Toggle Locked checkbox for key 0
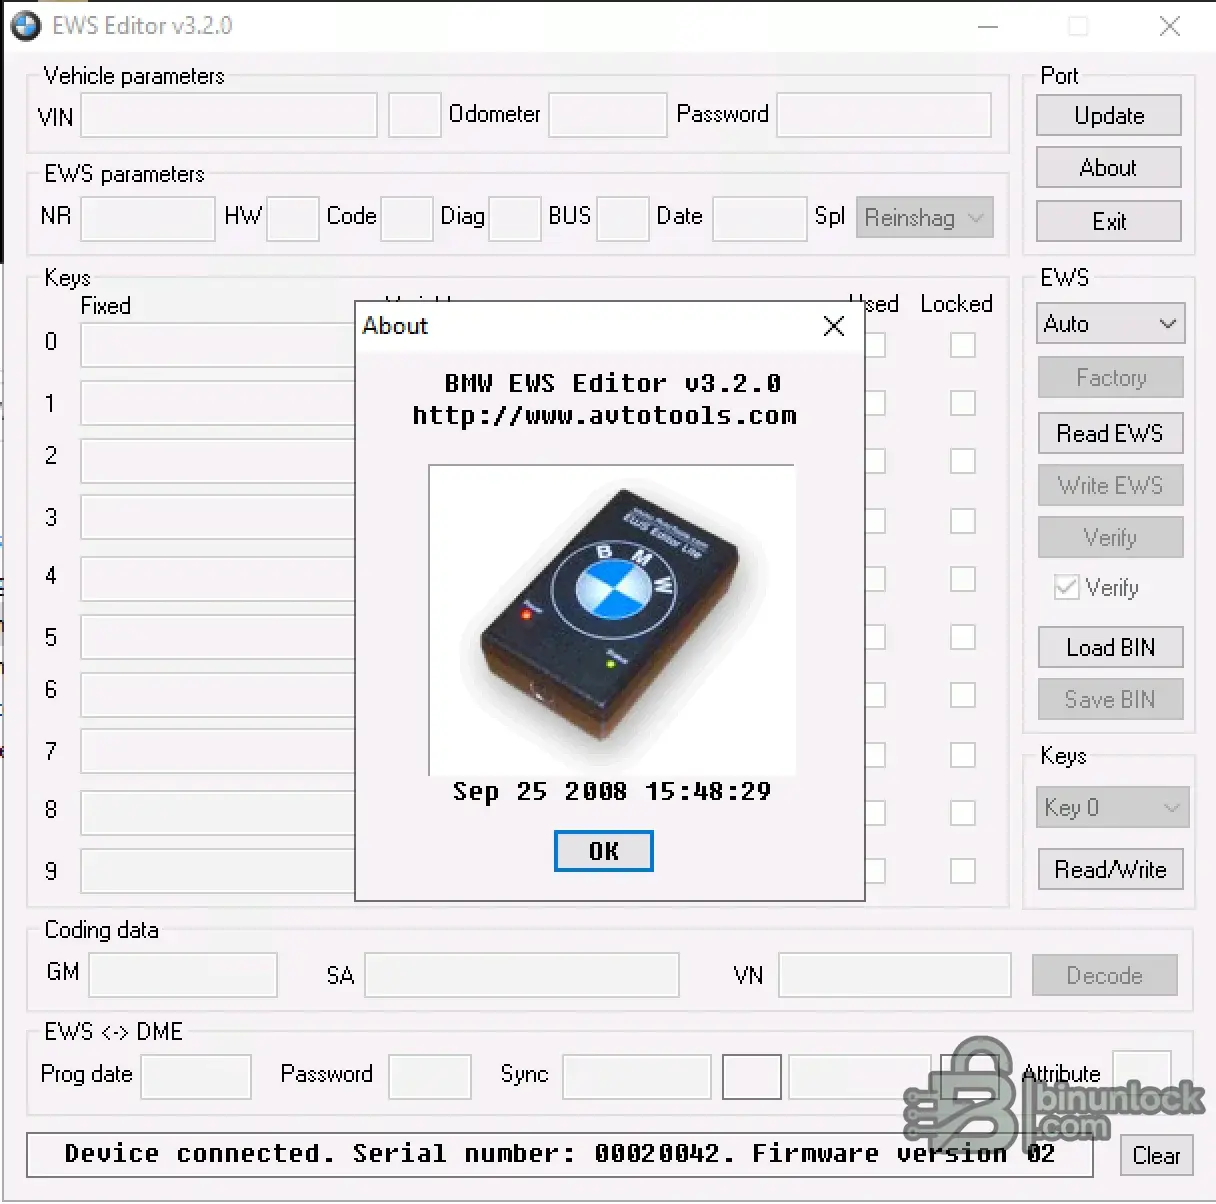This screenshot has width=1216, height=1204. pyautogui.click(x=963, y=345)
